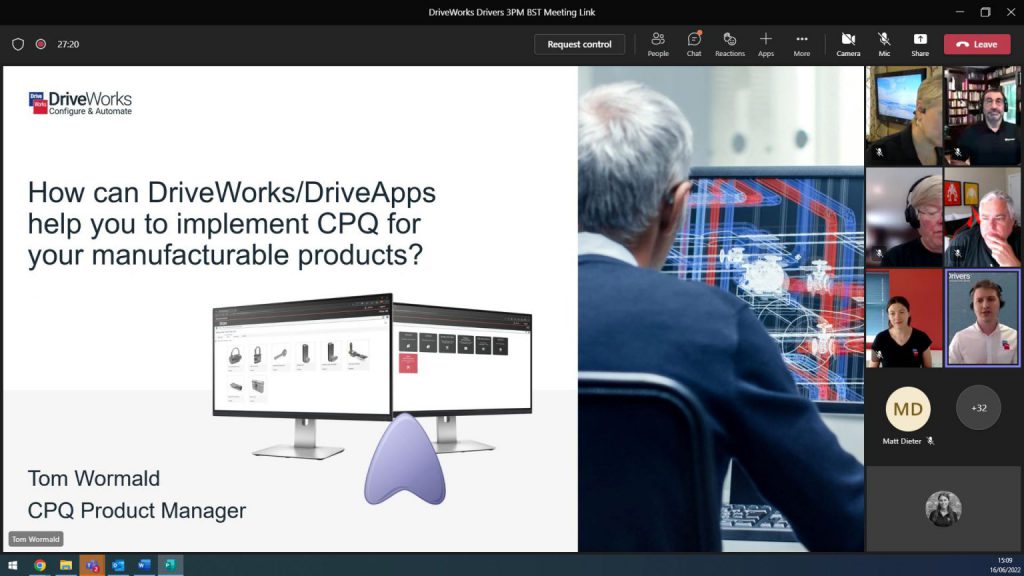Open the People panel
1024x576 pixels.
tap(658, 44)
